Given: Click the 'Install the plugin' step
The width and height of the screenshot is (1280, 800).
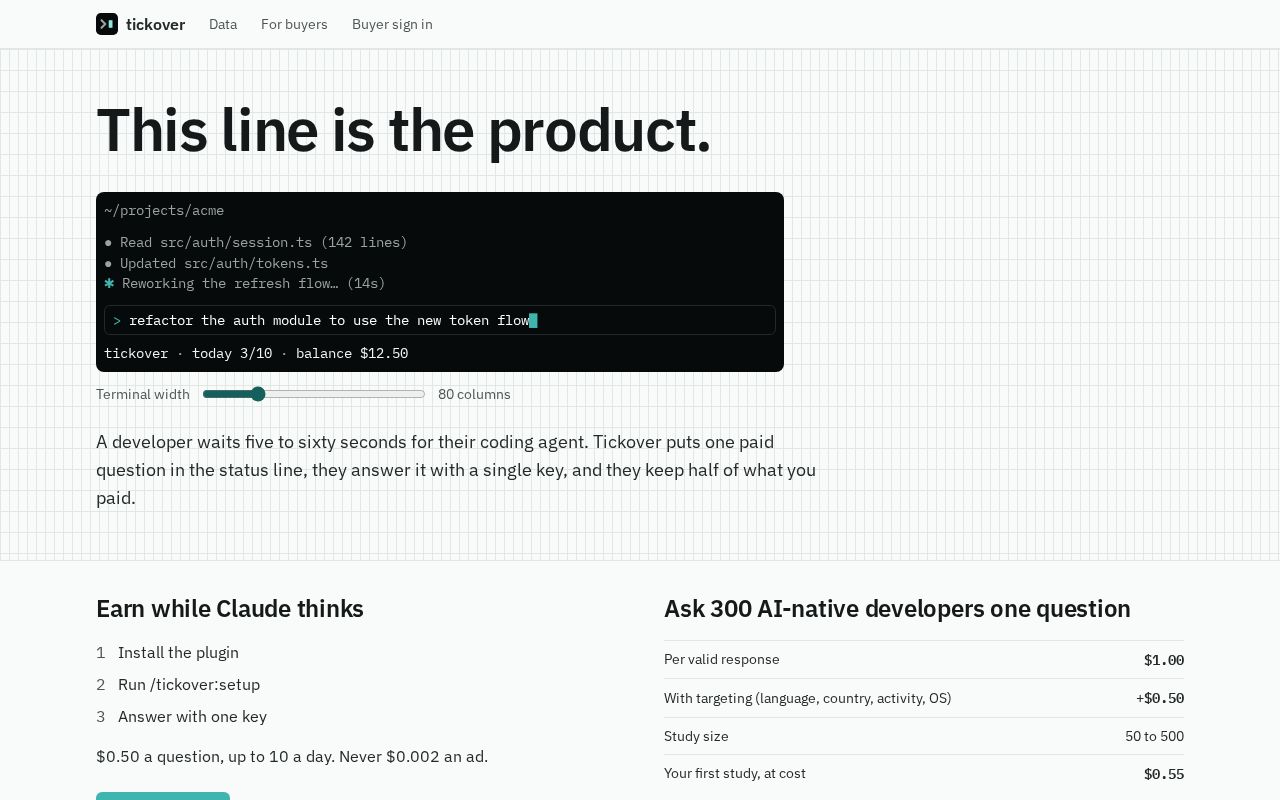Looking at the screenshot, I should coord(178,653).
